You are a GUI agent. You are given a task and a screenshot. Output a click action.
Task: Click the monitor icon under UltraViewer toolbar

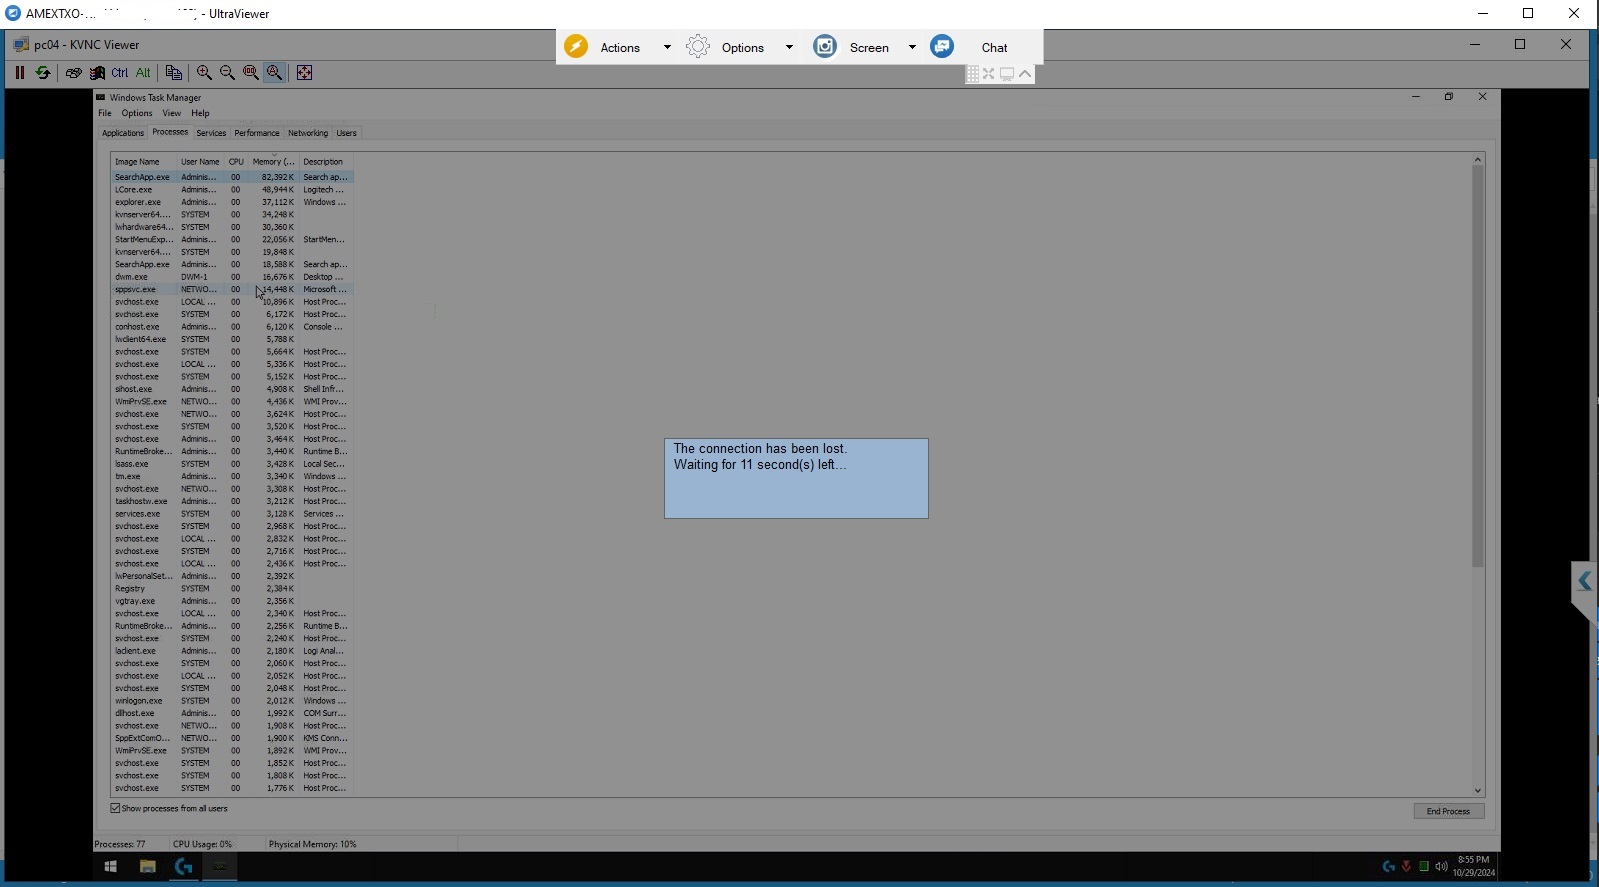pos(1007,74)
